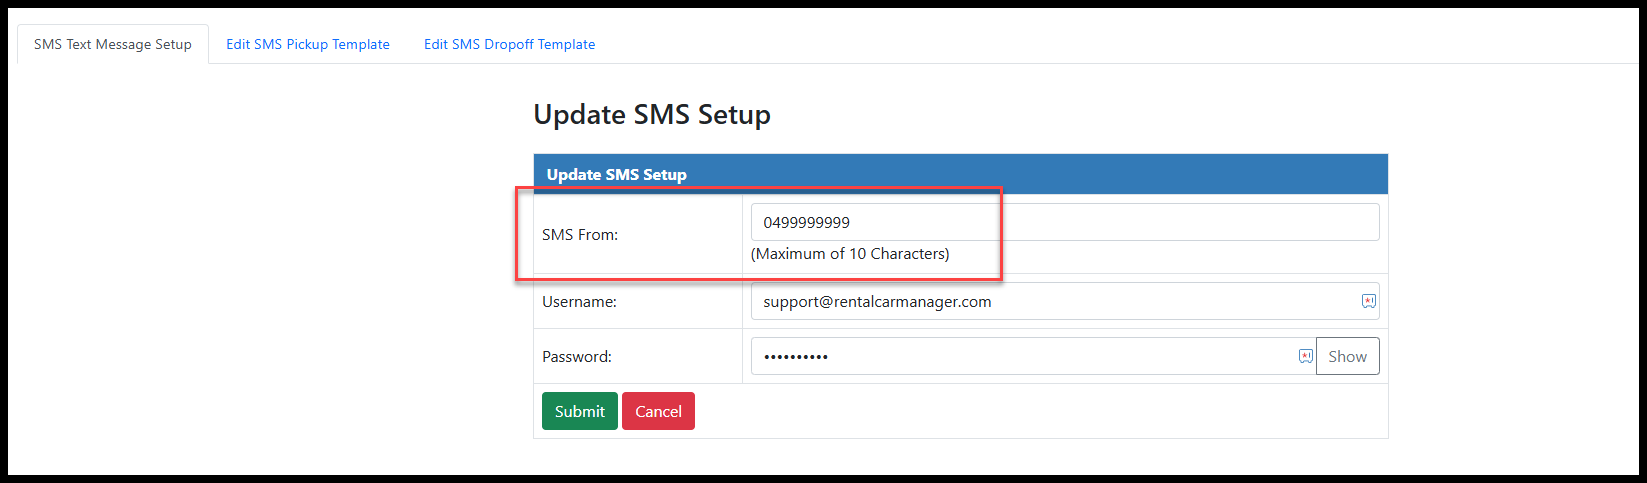Click the masked password dots
Screen dimensions: 1647x483
coord(796,357)
